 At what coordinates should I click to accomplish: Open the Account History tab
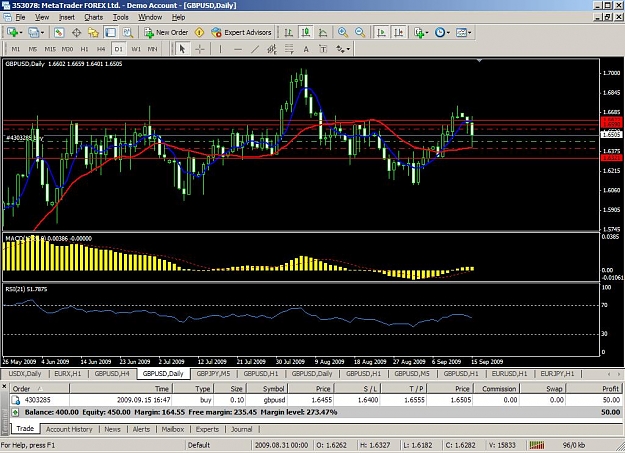pyautogui.click(x=69, y=429)
